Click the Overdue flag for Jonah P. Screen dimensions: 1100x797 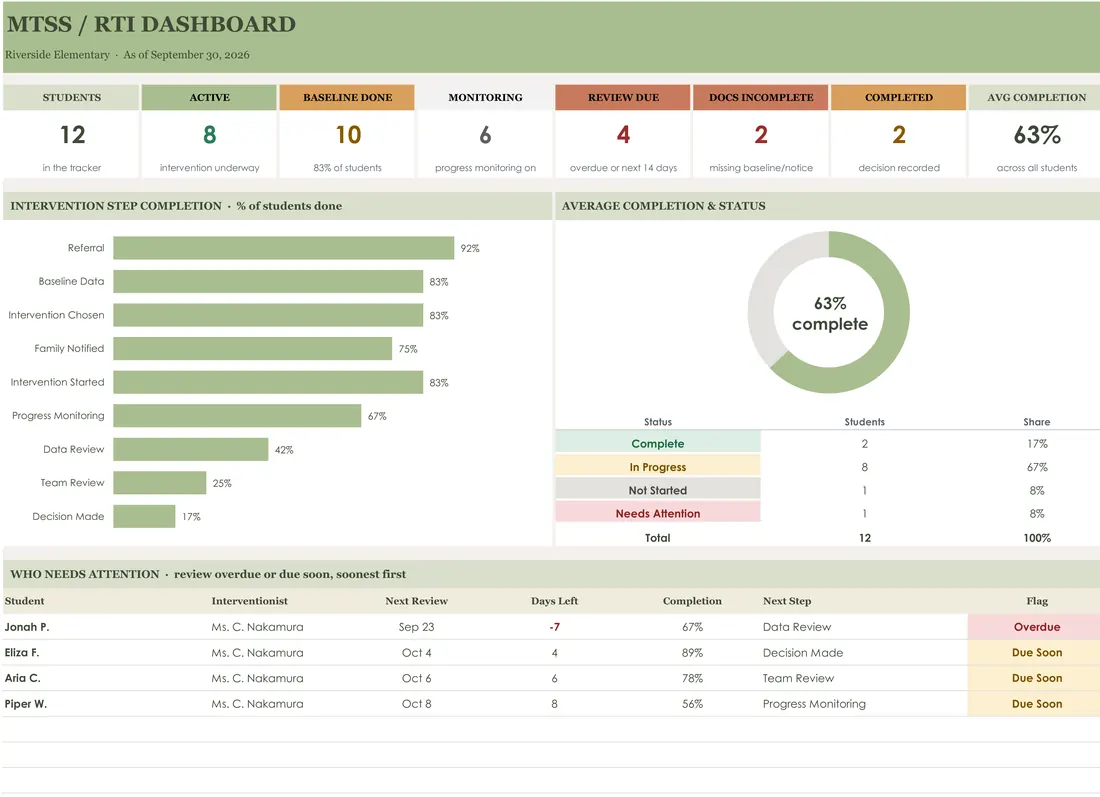click(1036, 627)
